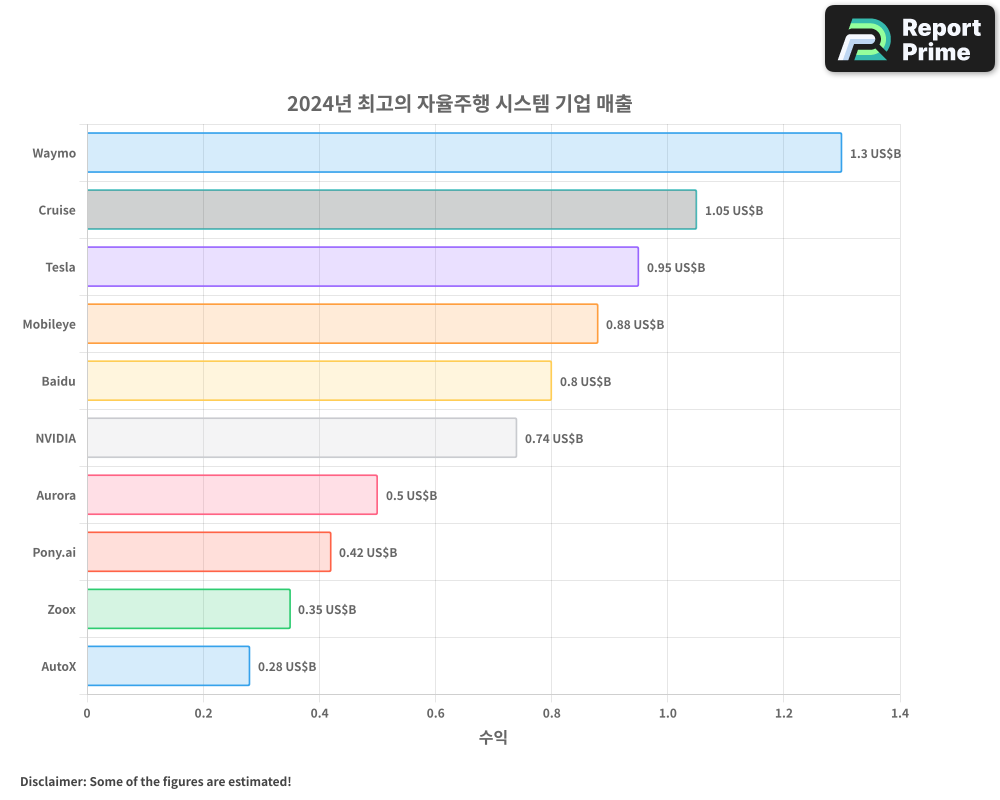Viewport: 1000px width, 800px height.
Task: Select the Mobileye revenue bar
Action: 340,324
